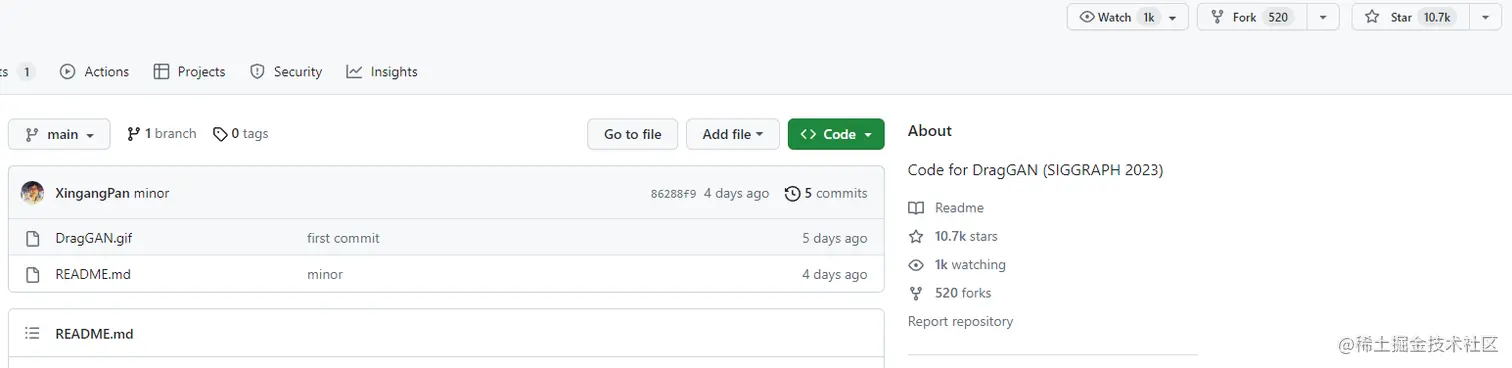
Task: Click the README.md preview header title
Action: [x=94, y=334]
